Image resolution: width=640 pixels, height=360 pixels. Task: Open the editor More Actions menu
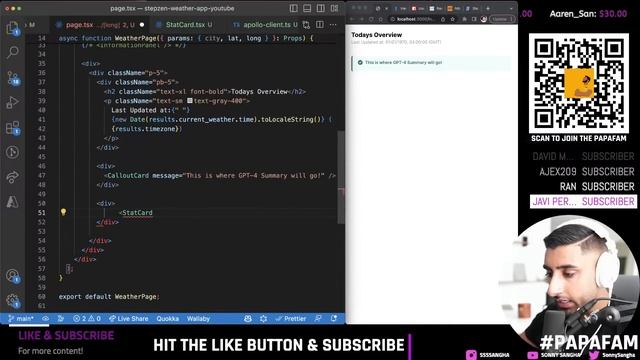(x=333, y=25)
